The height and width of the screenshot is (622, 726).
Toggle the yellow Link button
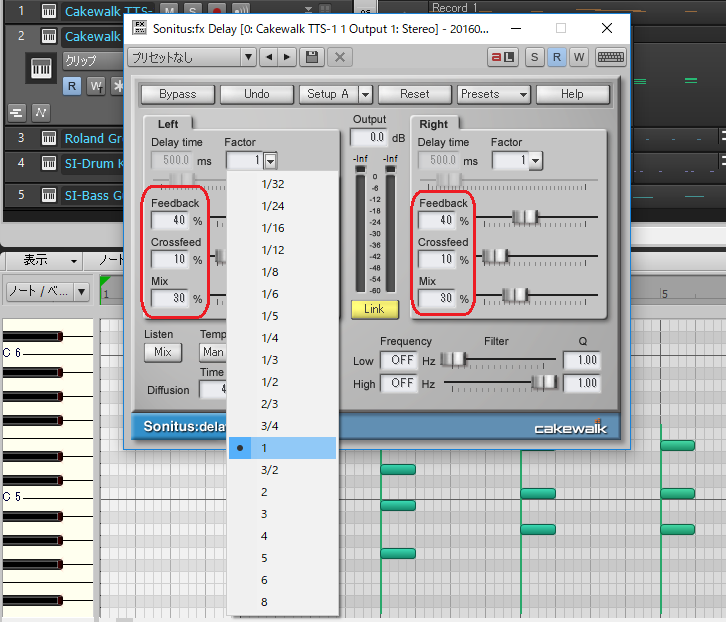point(375,309)
